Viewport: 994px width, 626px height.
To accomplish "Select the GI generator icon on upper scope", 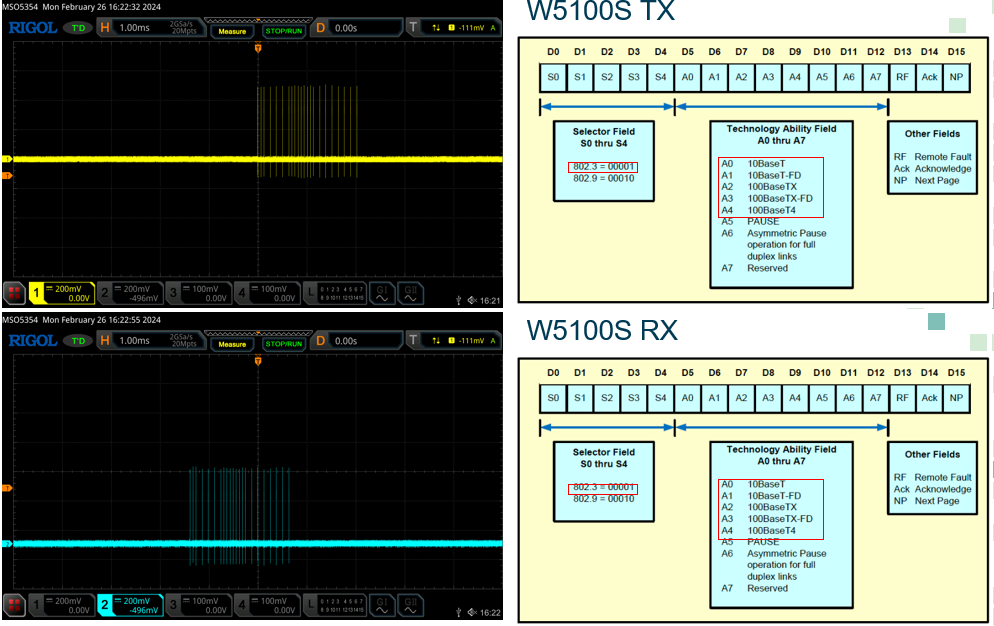I will point(382,293).
